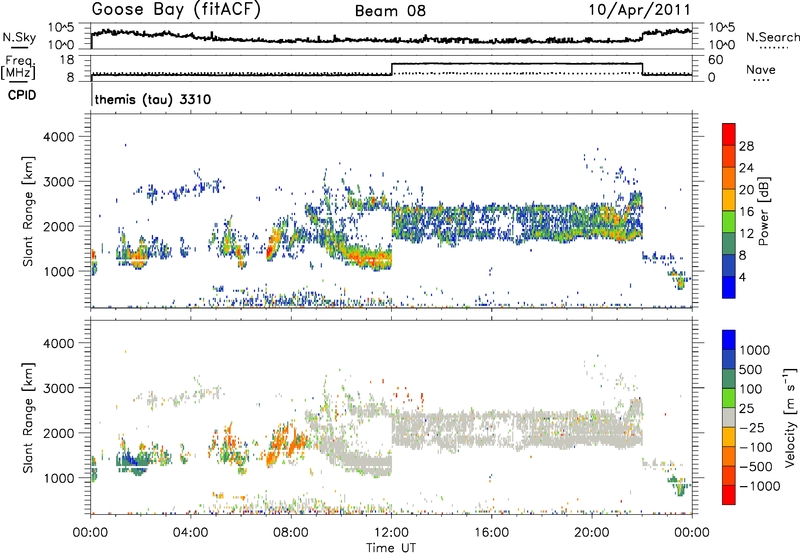Viewport: 800px width, 554px height.
Task: Click the 'N.Sky' legend label
Action: [x=19, y=37]
